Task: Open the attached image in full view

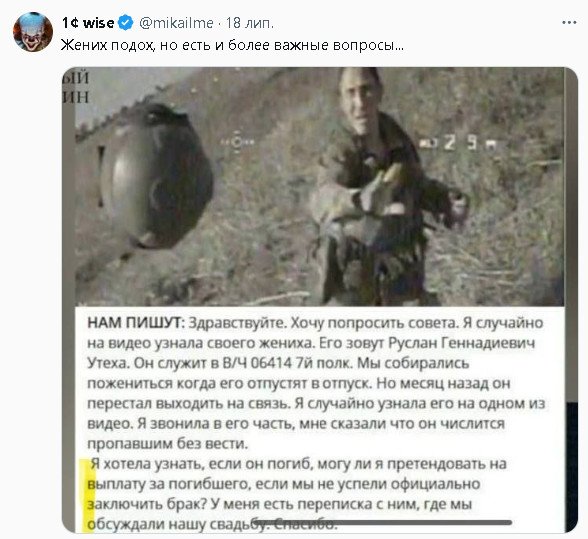Action: (x=320, y=299)
